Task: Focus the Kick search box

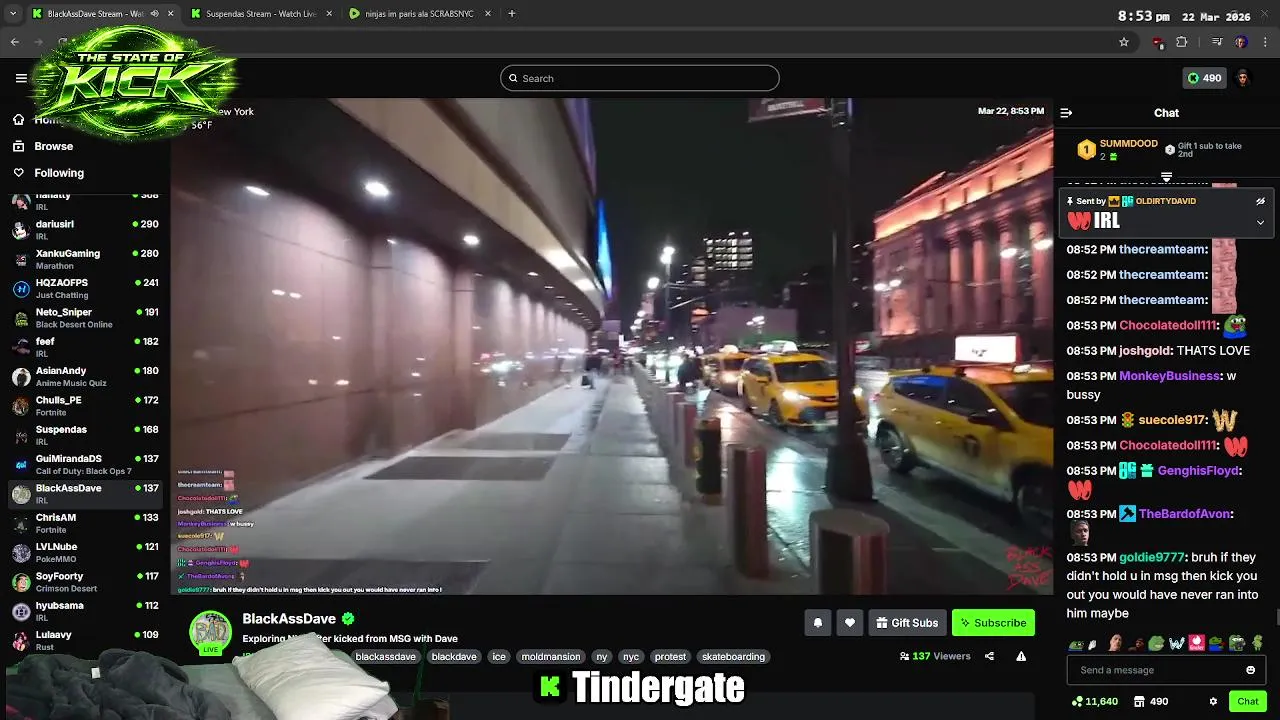Action: tap(640, 78)
